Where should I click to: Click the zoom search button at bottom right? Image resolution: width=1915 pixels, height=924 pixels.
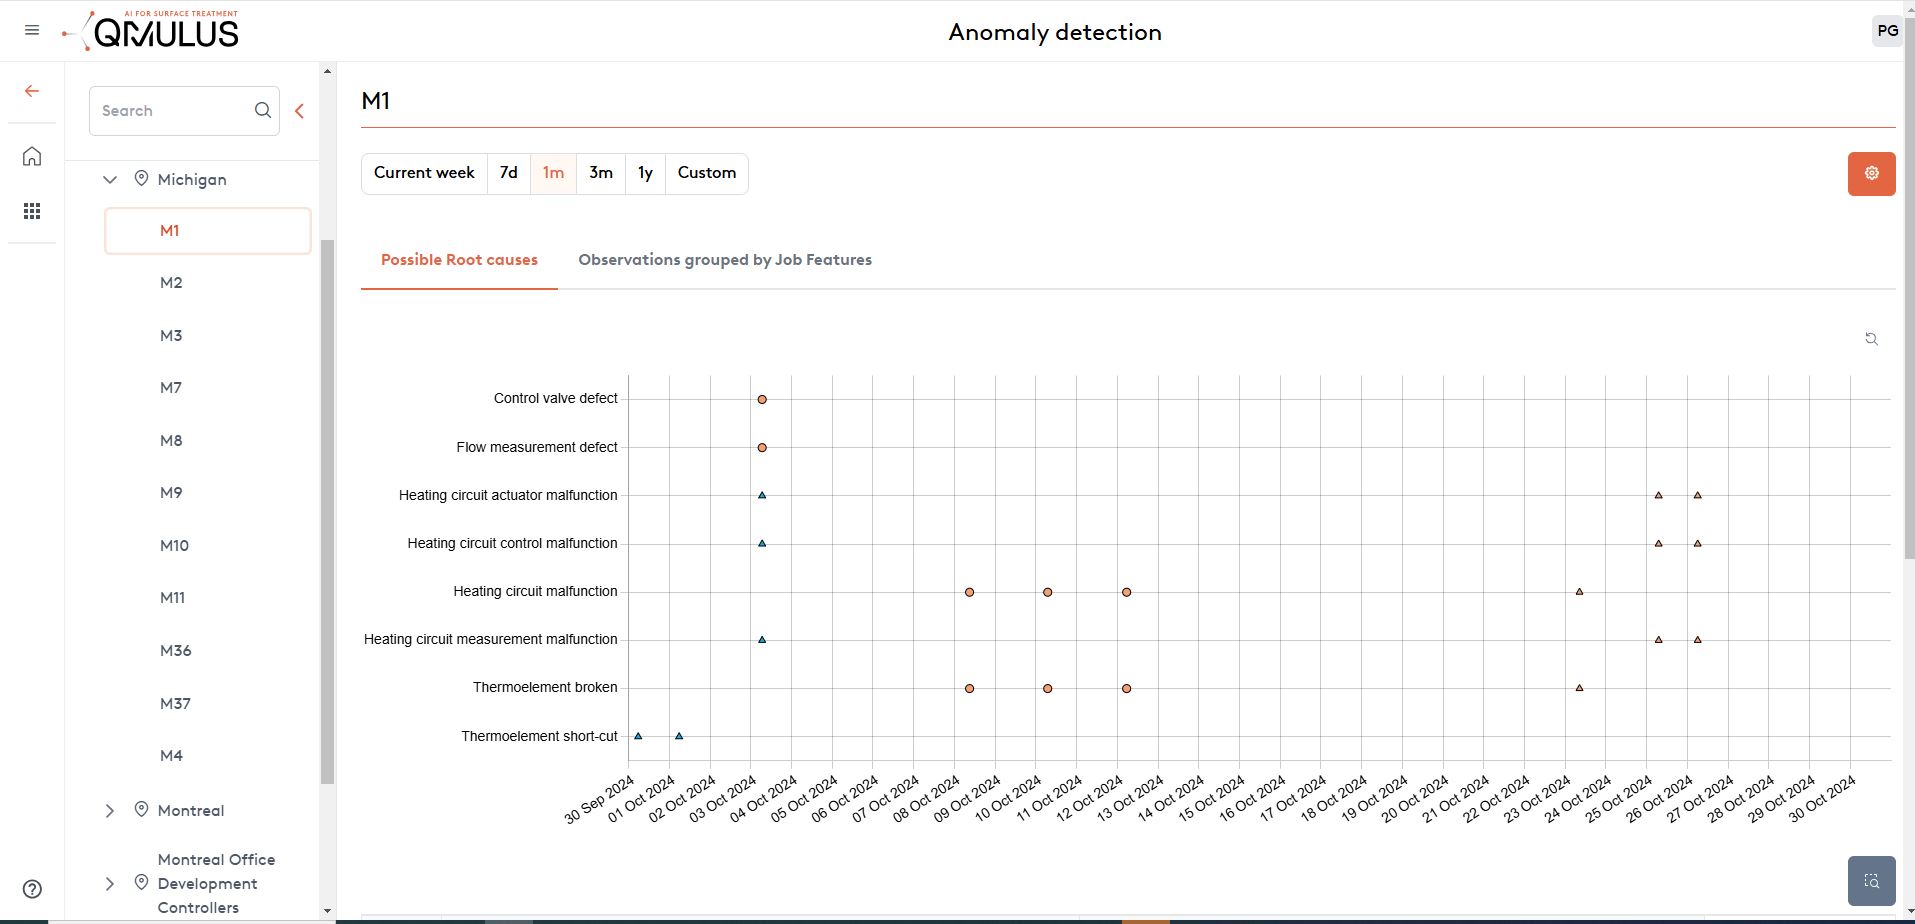click(1871, 881)
